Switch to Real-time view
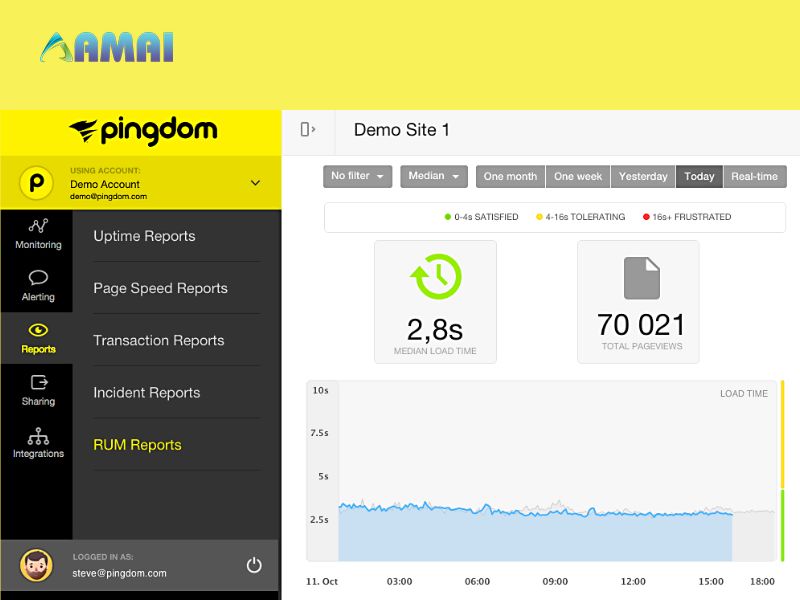 (x=755, y=177)
